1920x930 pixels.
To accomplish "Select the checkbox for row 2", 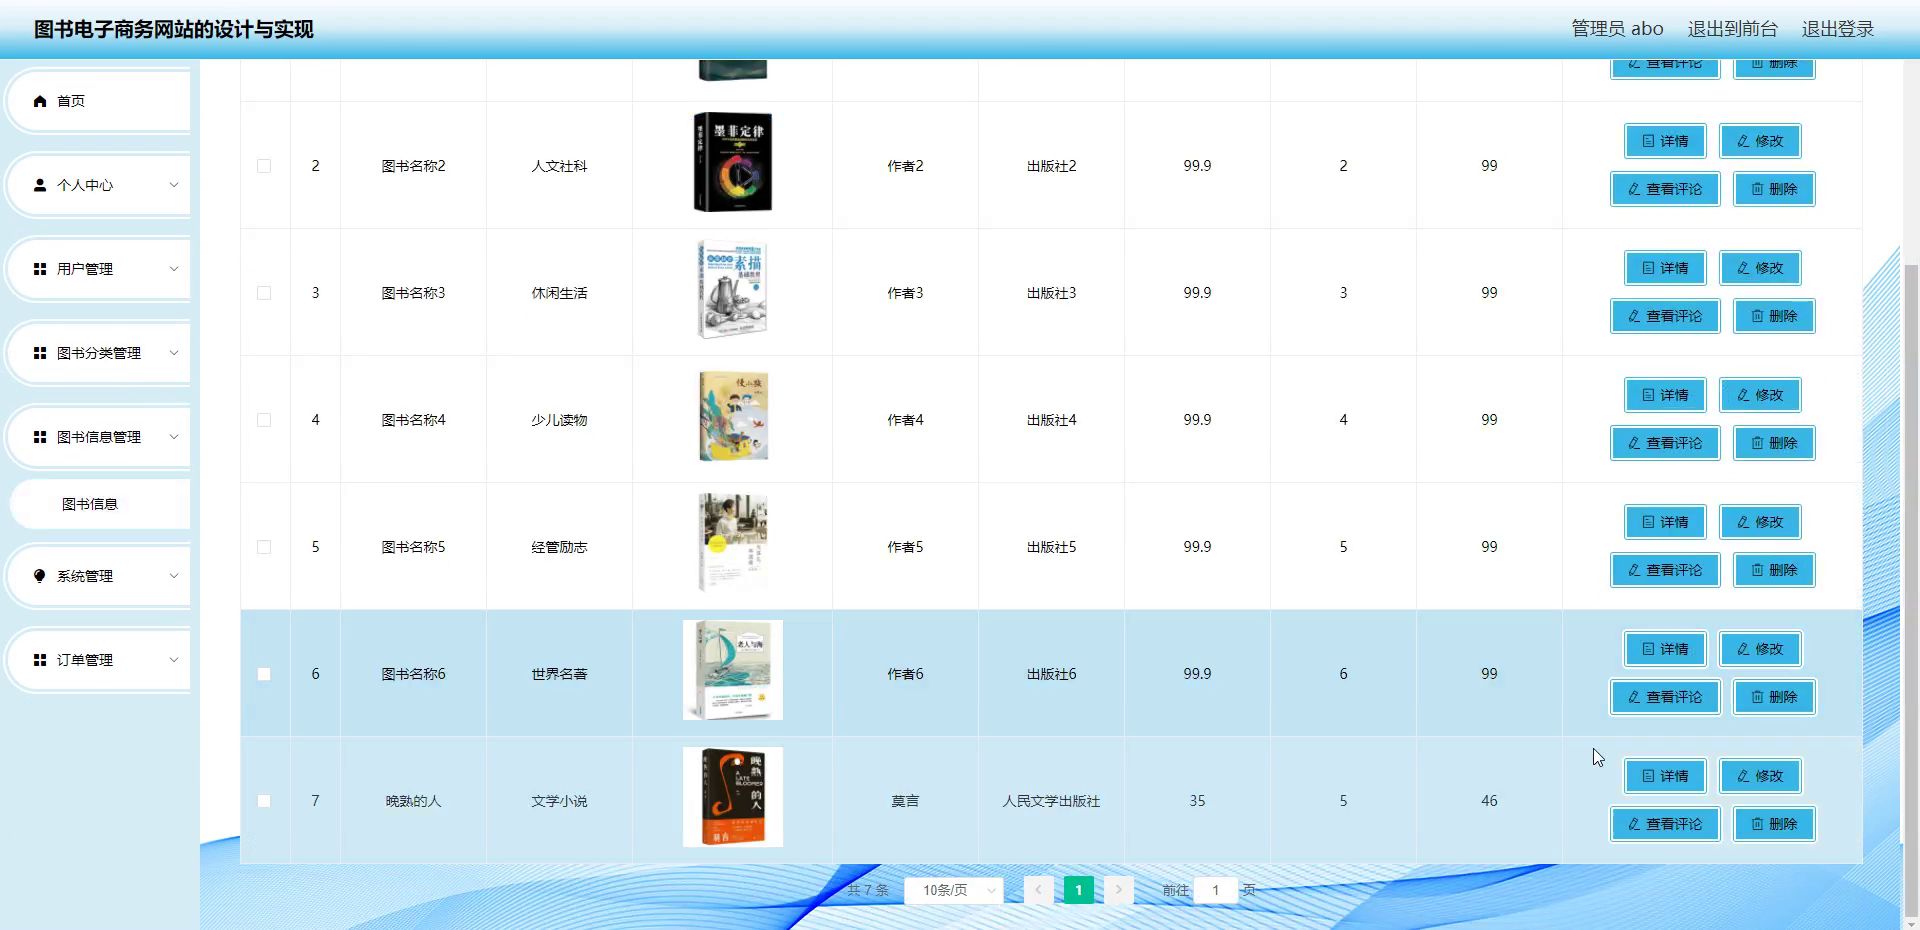I will [264, 166].
